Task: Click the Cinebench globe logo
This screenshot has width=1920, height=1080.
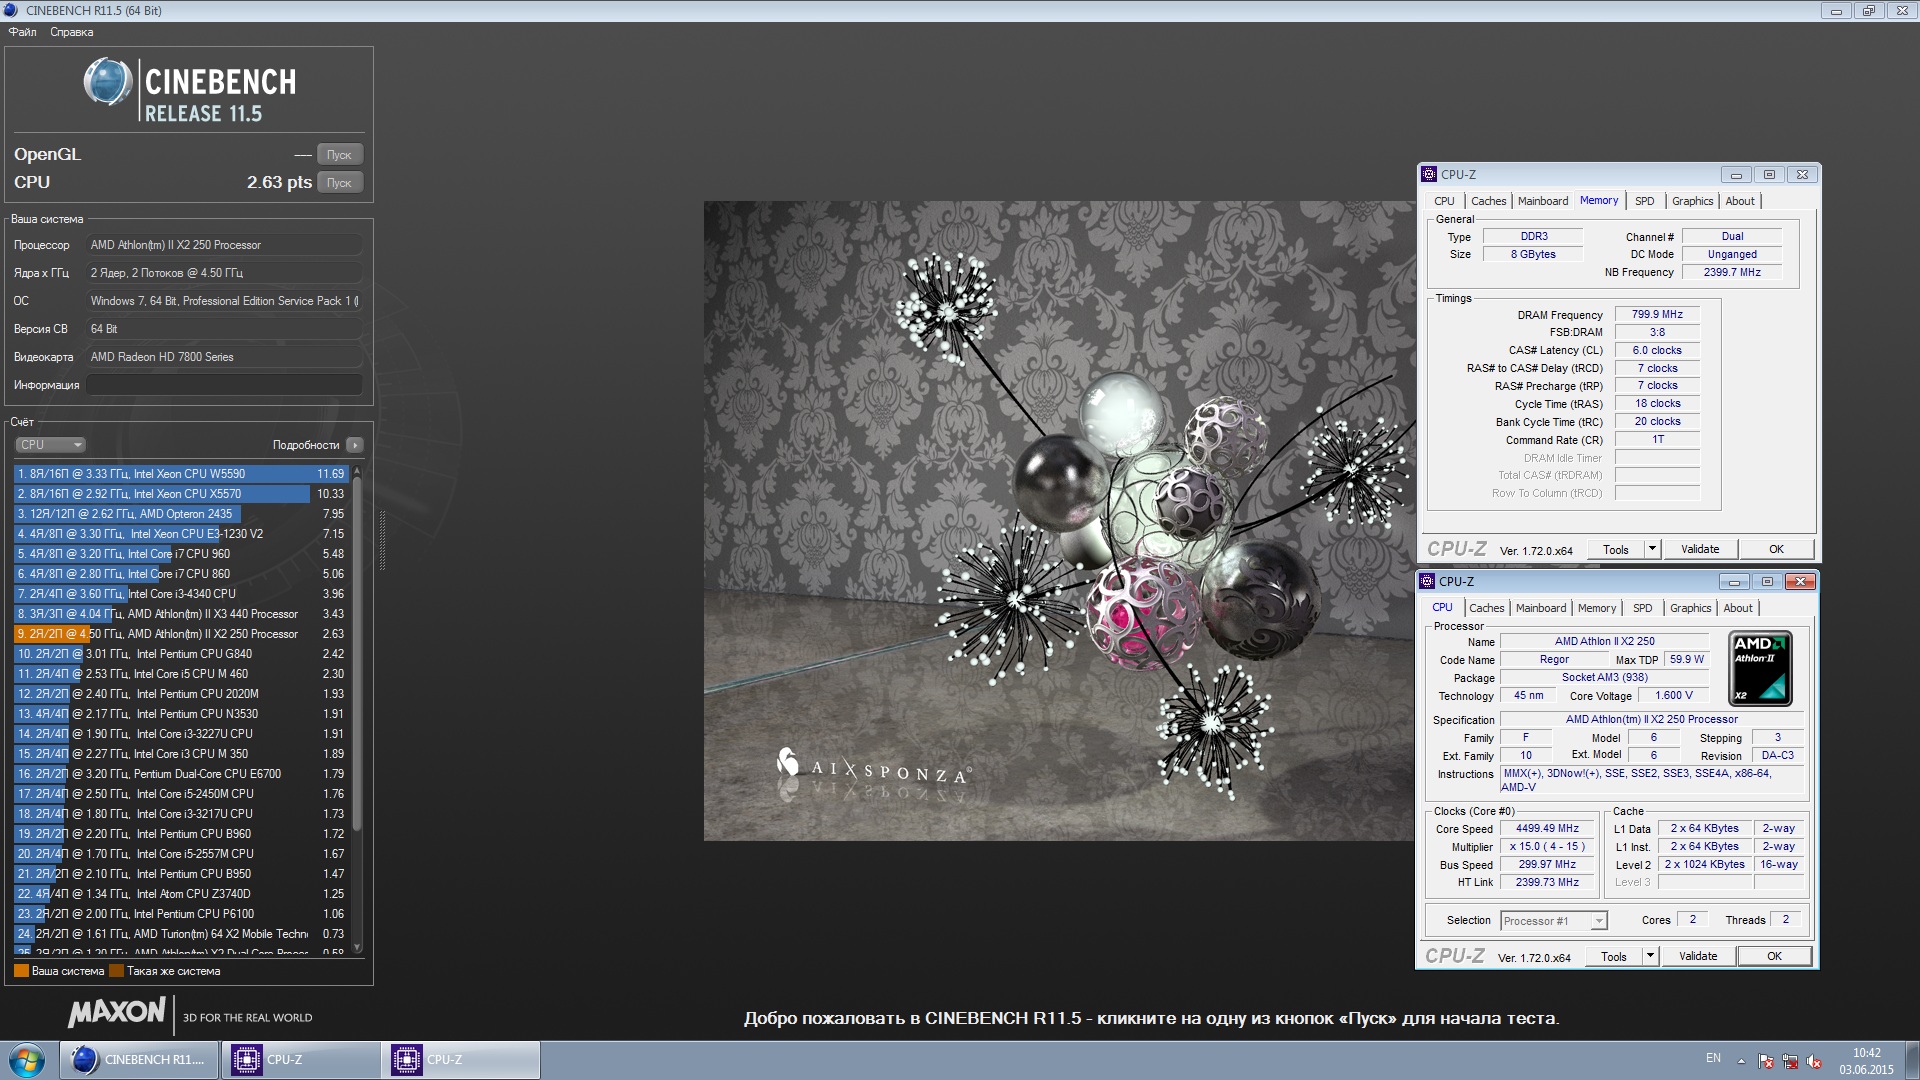Action: tap(107, 82)
